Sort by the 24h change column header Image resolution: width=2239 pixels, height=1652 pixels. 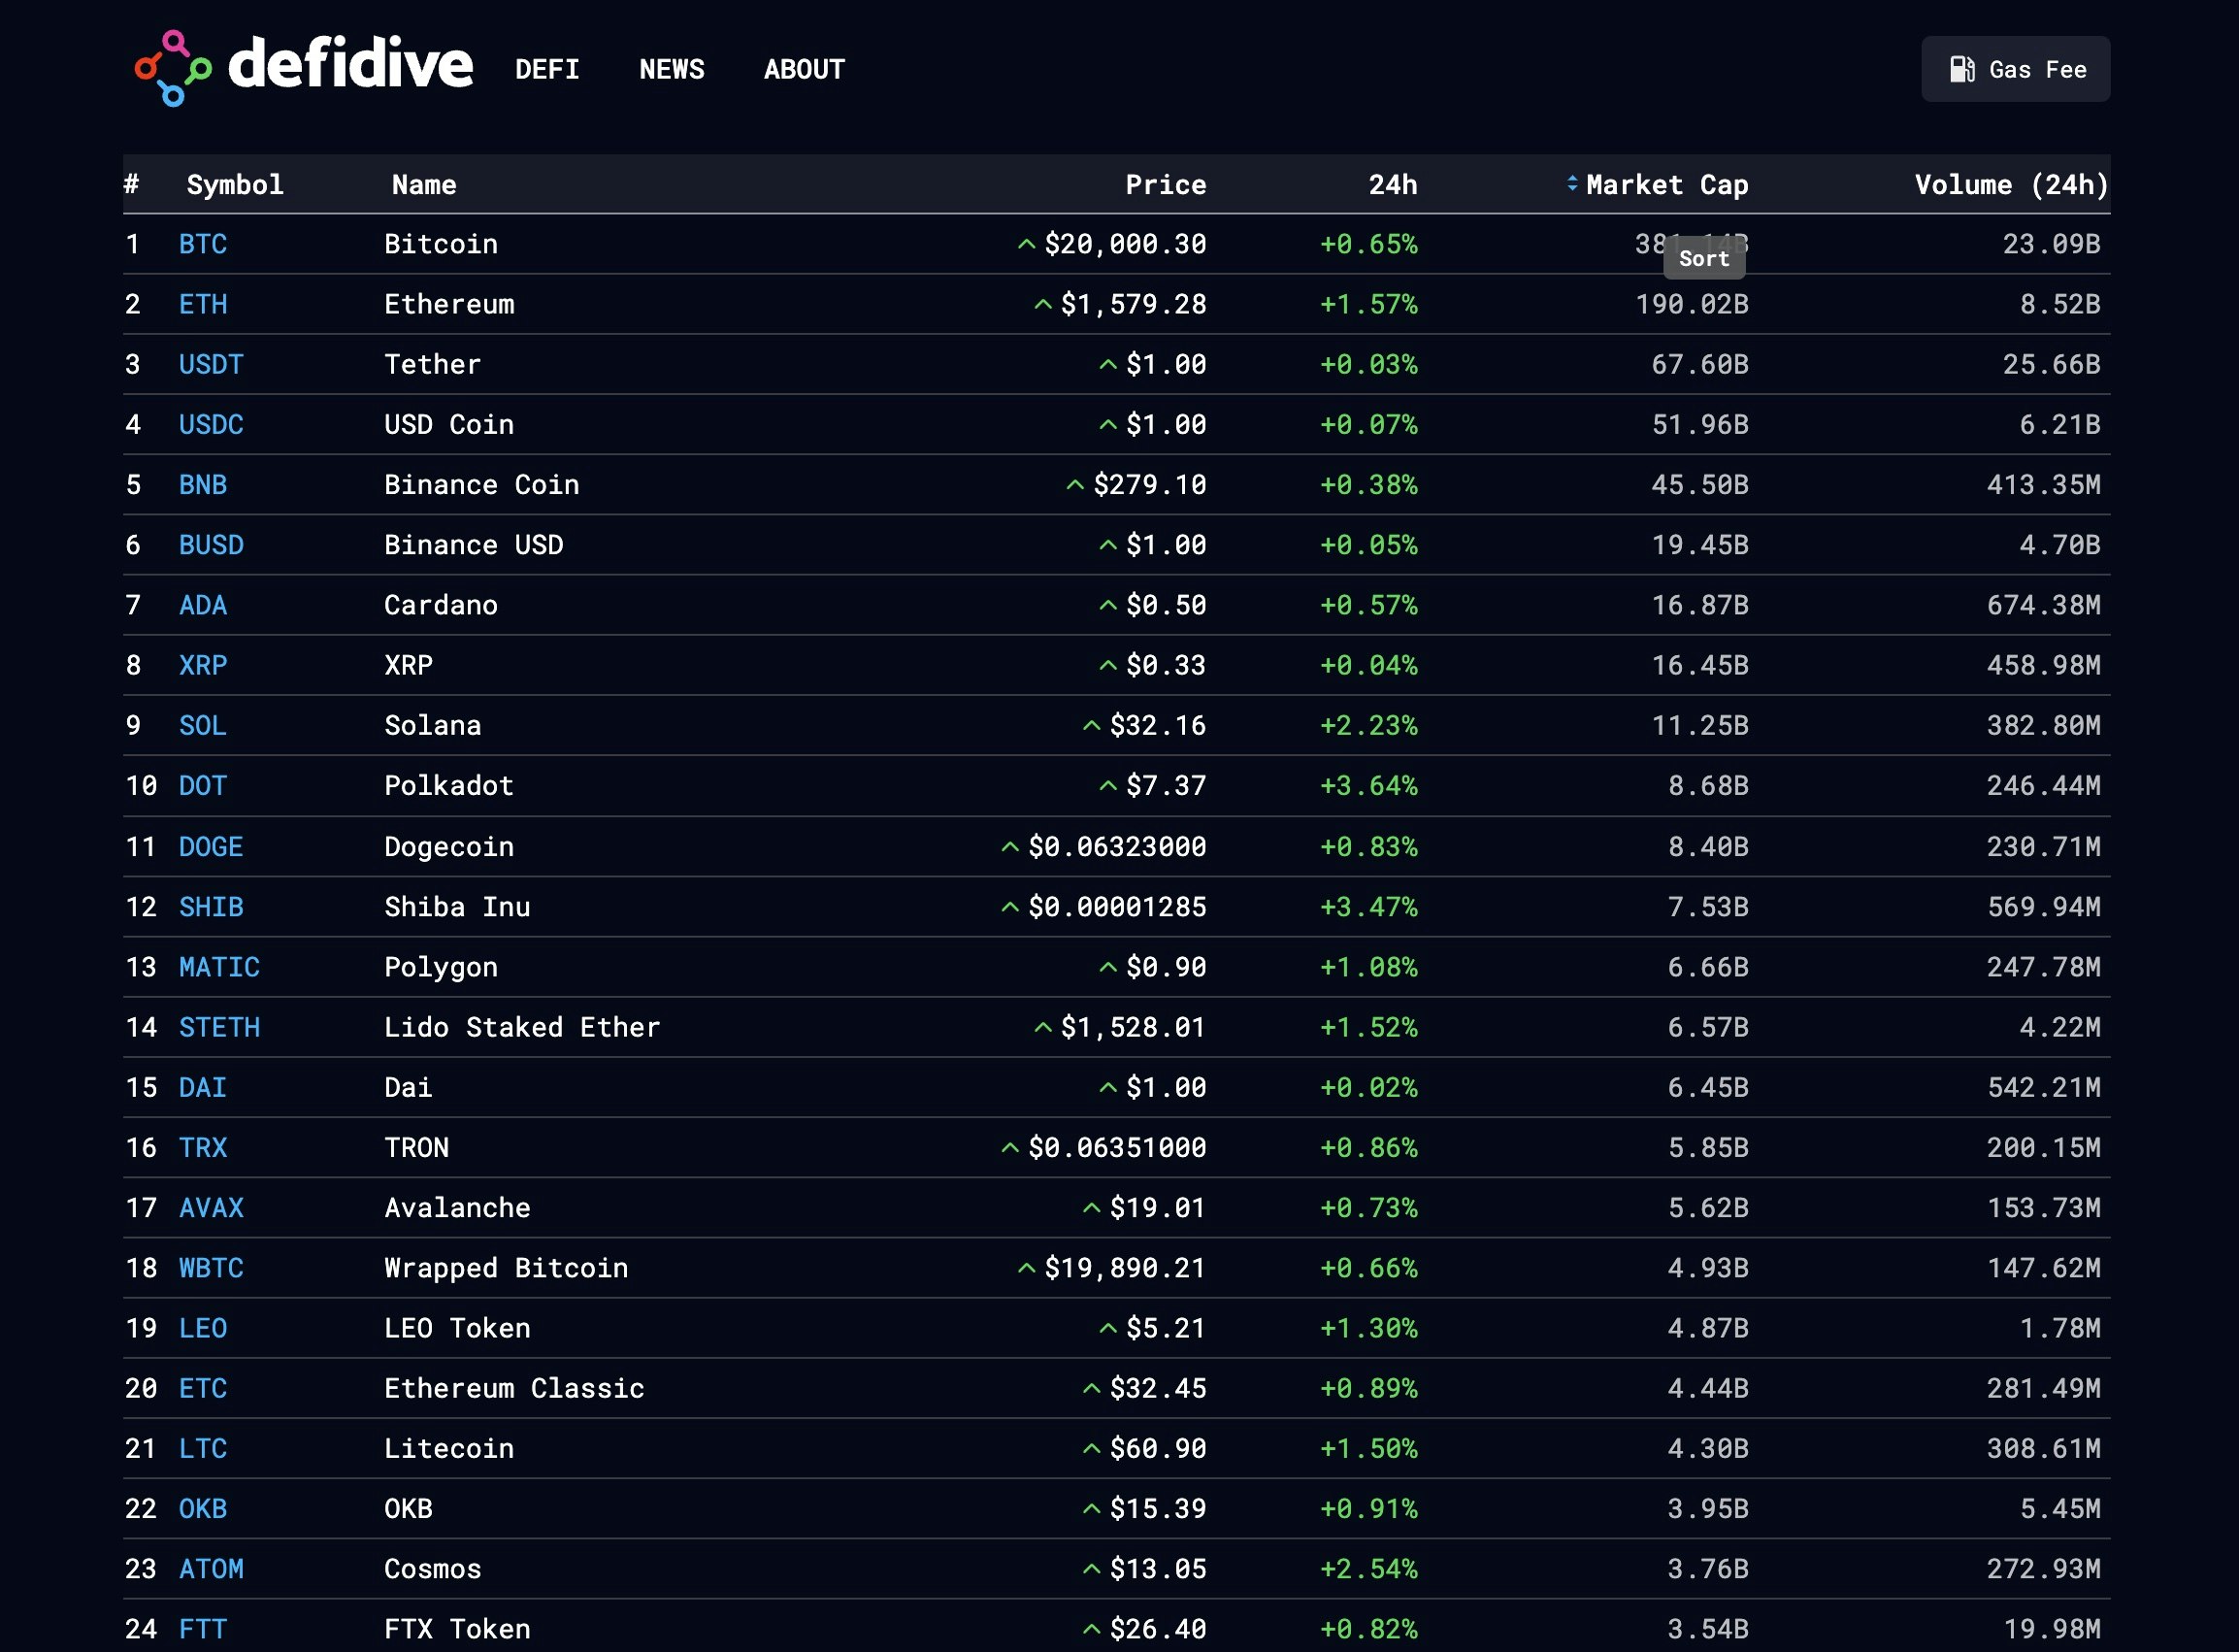tap(1393, 184)
